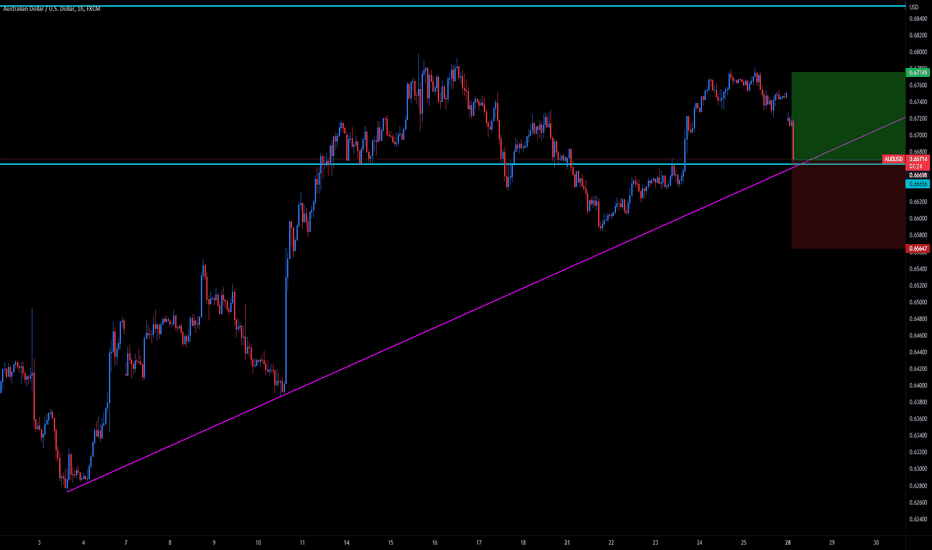932x550 pixels.
Task: Click date label 16 on time axis
Action: click(x=434, y=543)
